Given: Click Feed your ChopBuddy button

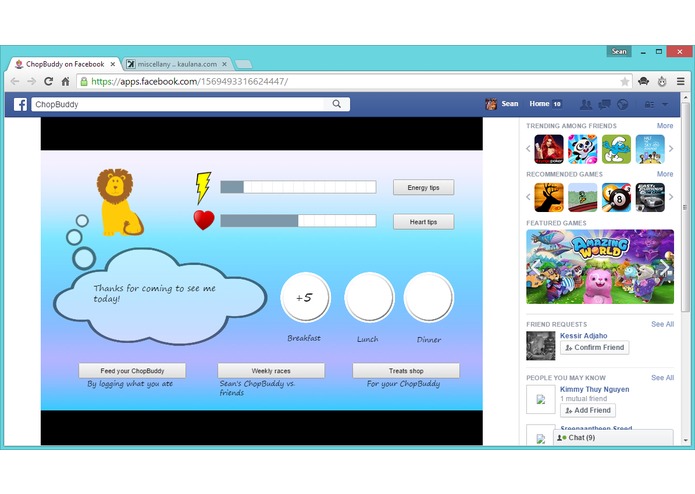Looking at the screenshot, I should coord(132,371).
